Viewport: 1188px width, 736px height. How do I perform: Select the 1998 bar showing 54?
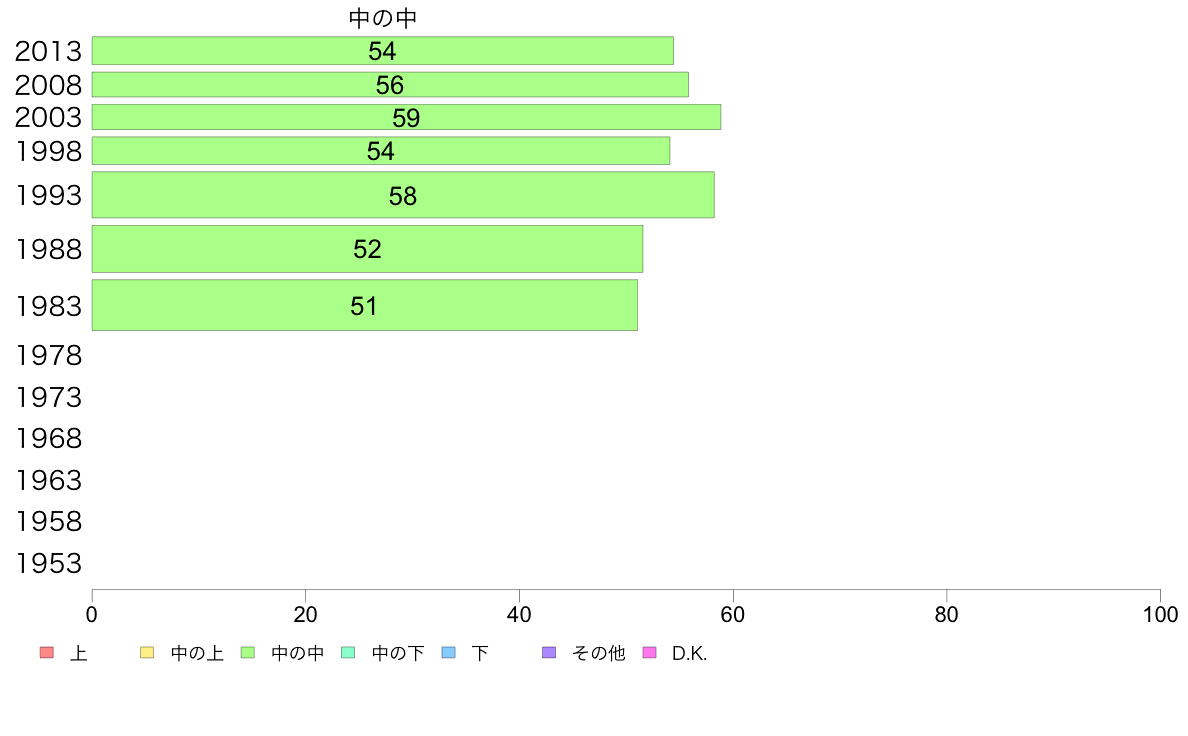coord(380,151)
